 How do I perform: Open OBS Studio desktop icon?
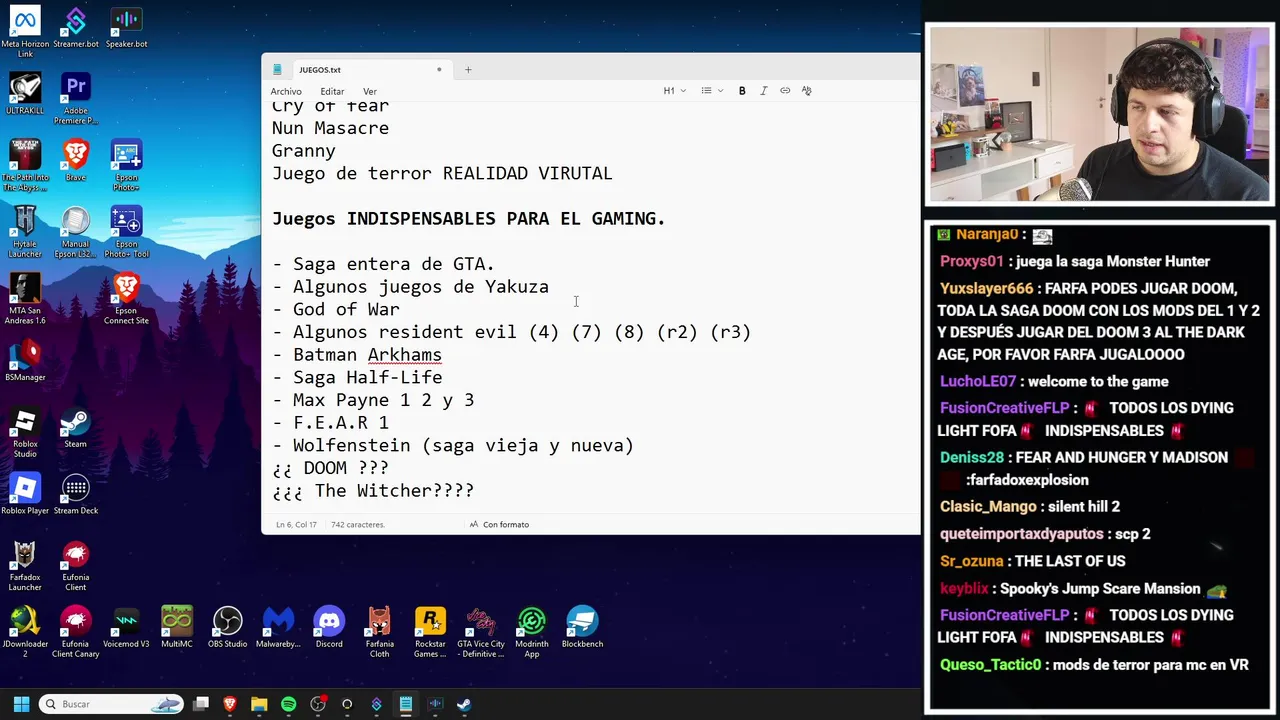pos(227,628)
